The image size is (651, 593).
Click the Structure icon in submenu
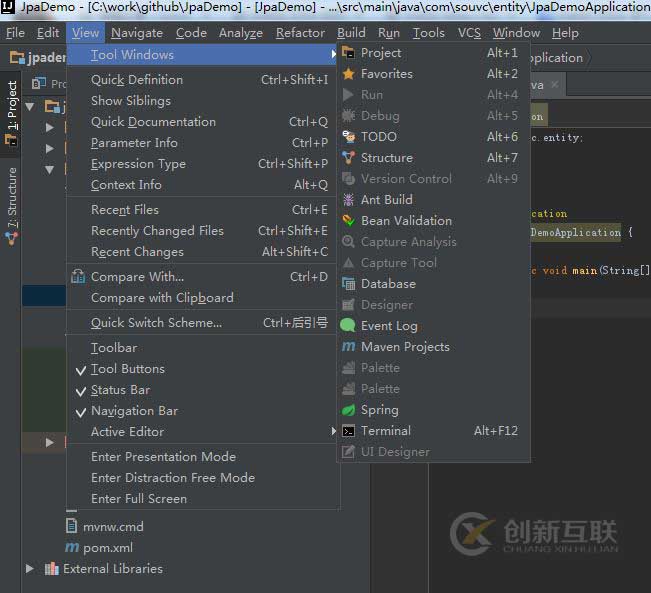coord(348,158)
